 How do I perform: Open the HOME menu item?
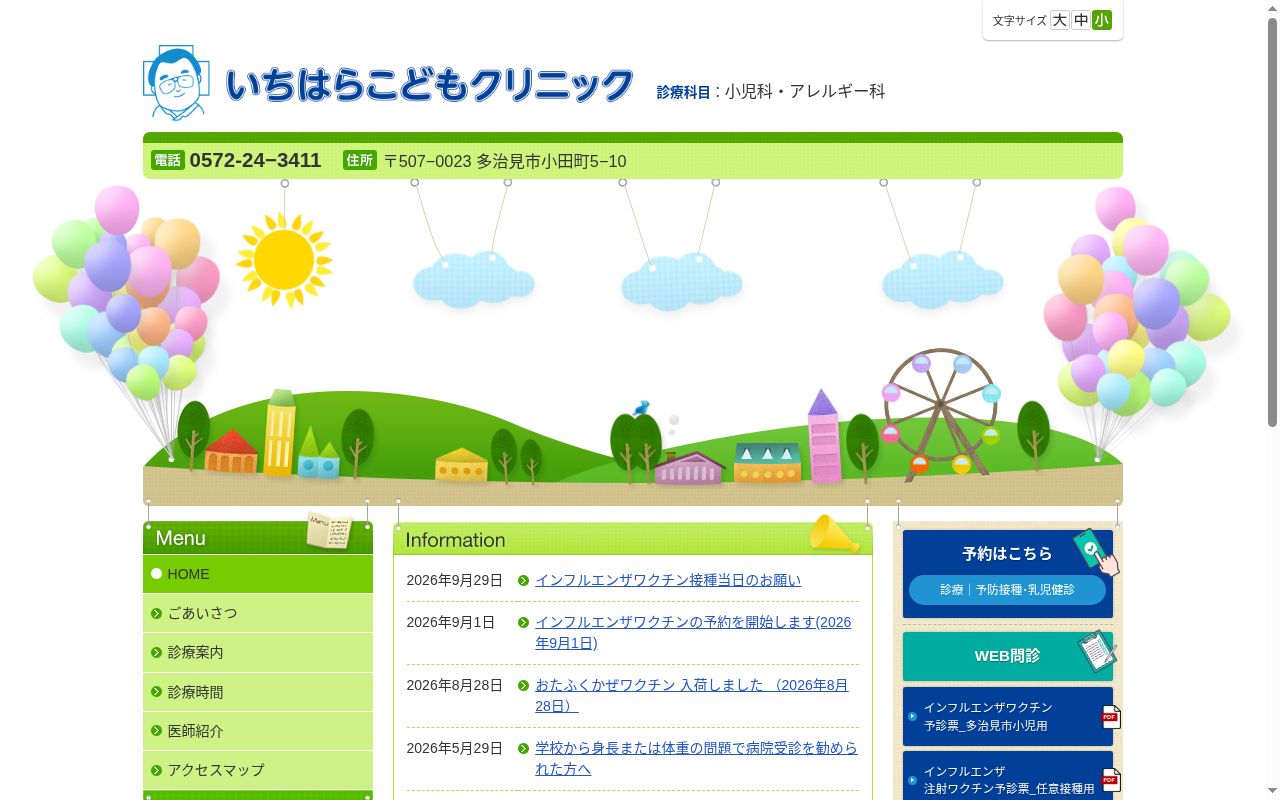click(258, 574)
